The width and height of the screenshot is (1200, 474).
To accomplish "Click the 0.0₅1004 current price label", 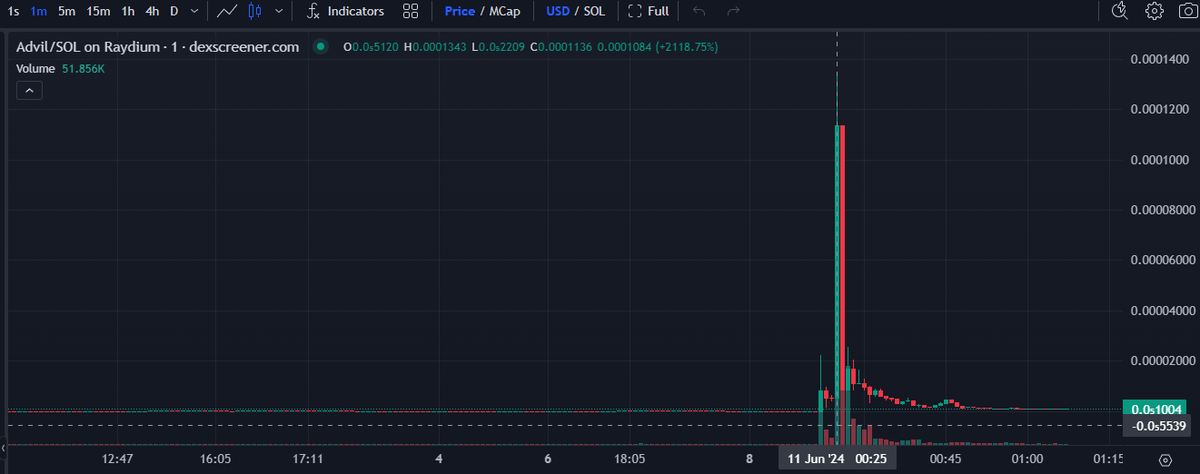I will pos(1156,409).
